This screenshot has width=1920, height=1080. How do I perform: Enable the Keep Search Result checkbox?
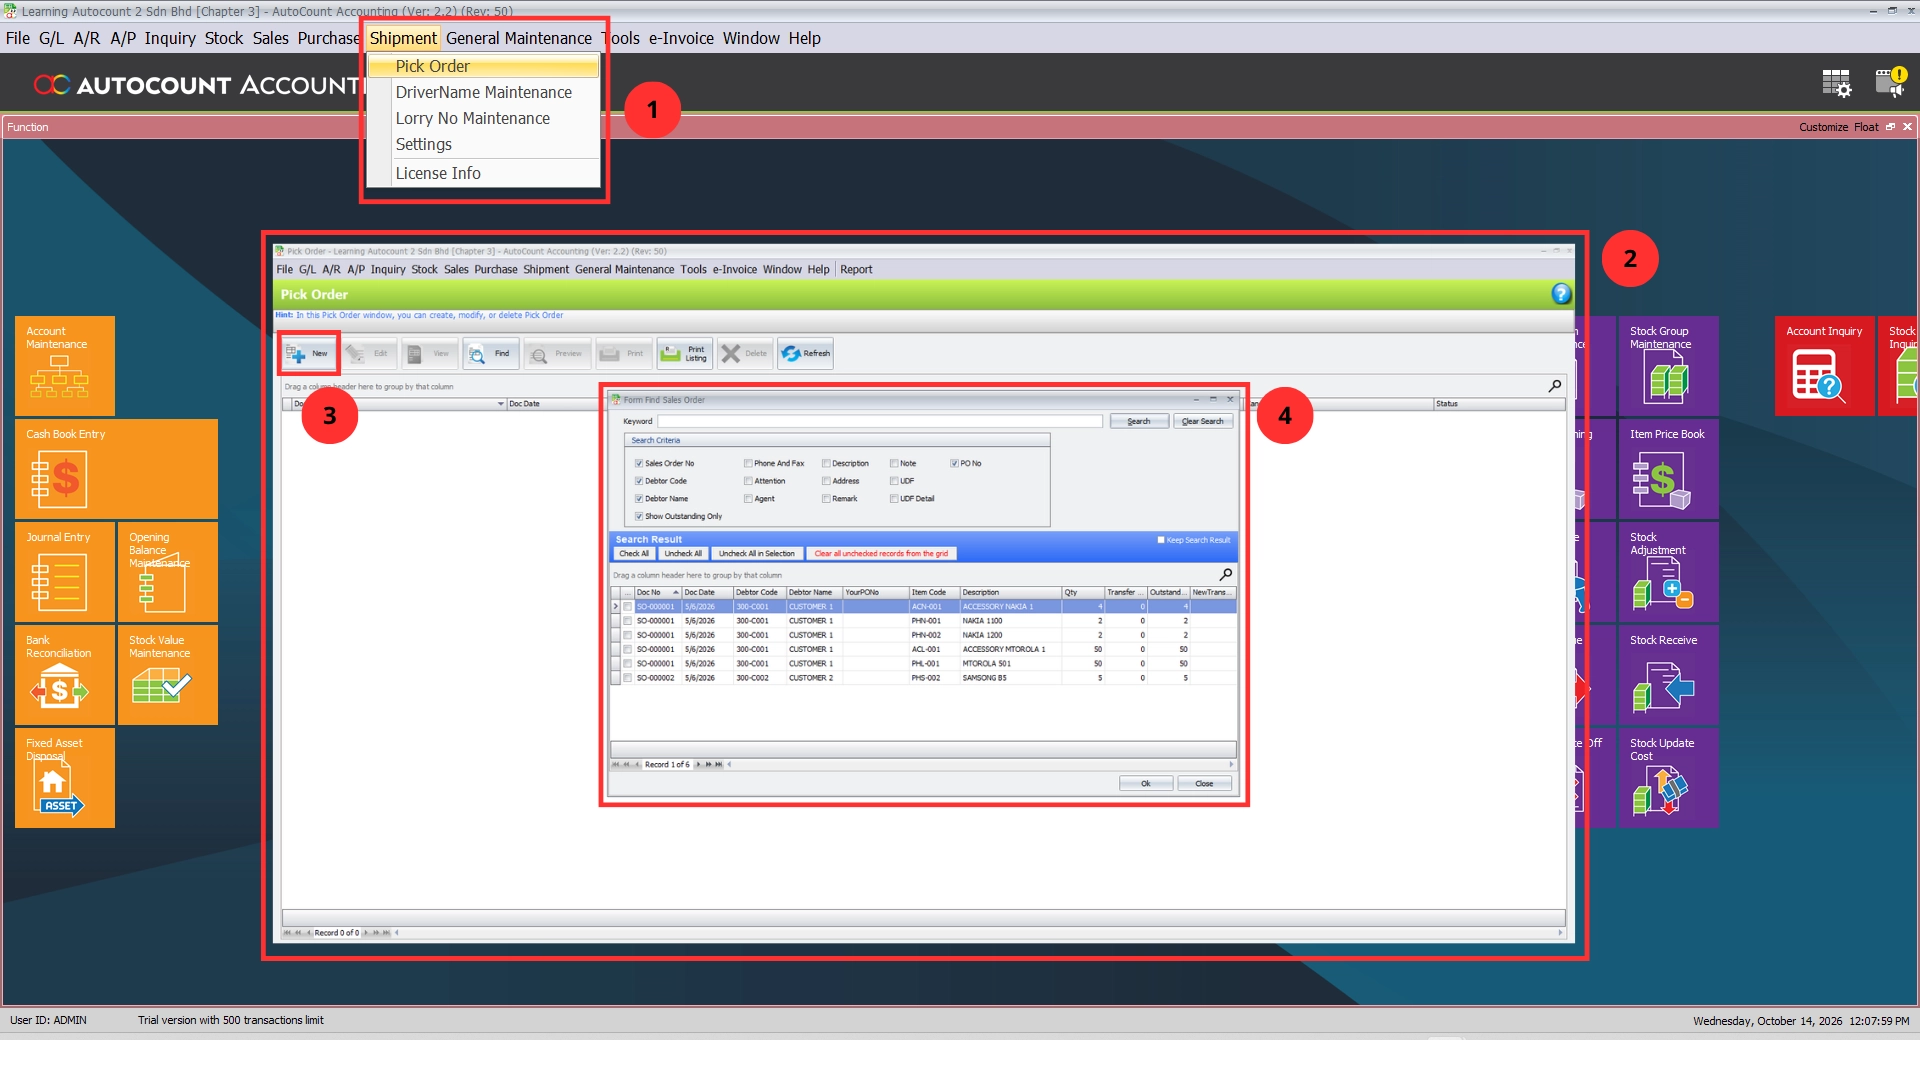click(1161, 540)
